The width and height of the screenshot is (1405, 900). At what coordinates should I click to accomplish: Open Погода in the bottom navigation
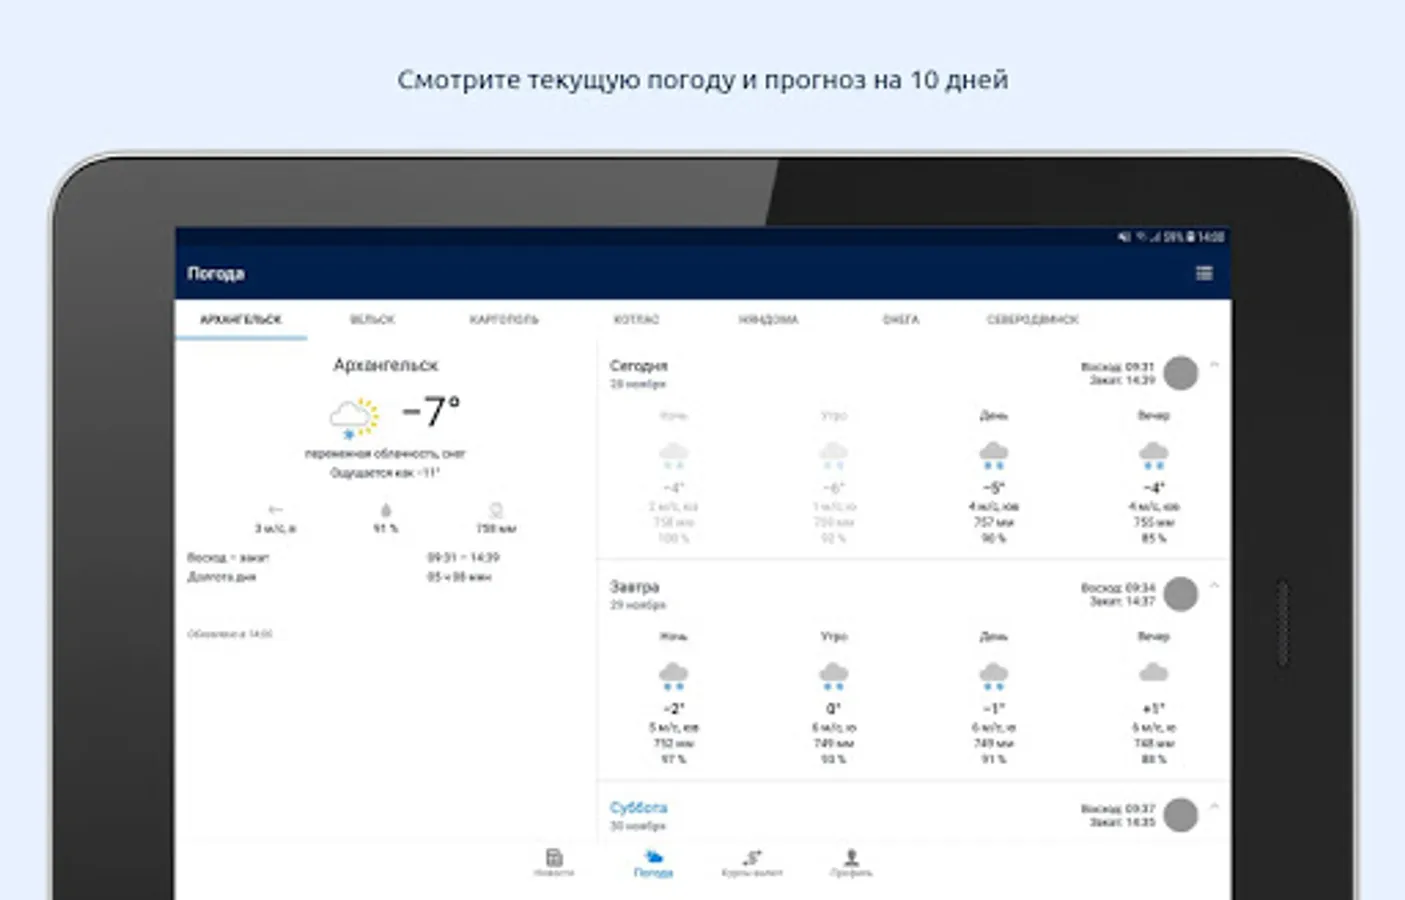coord(653,863)
